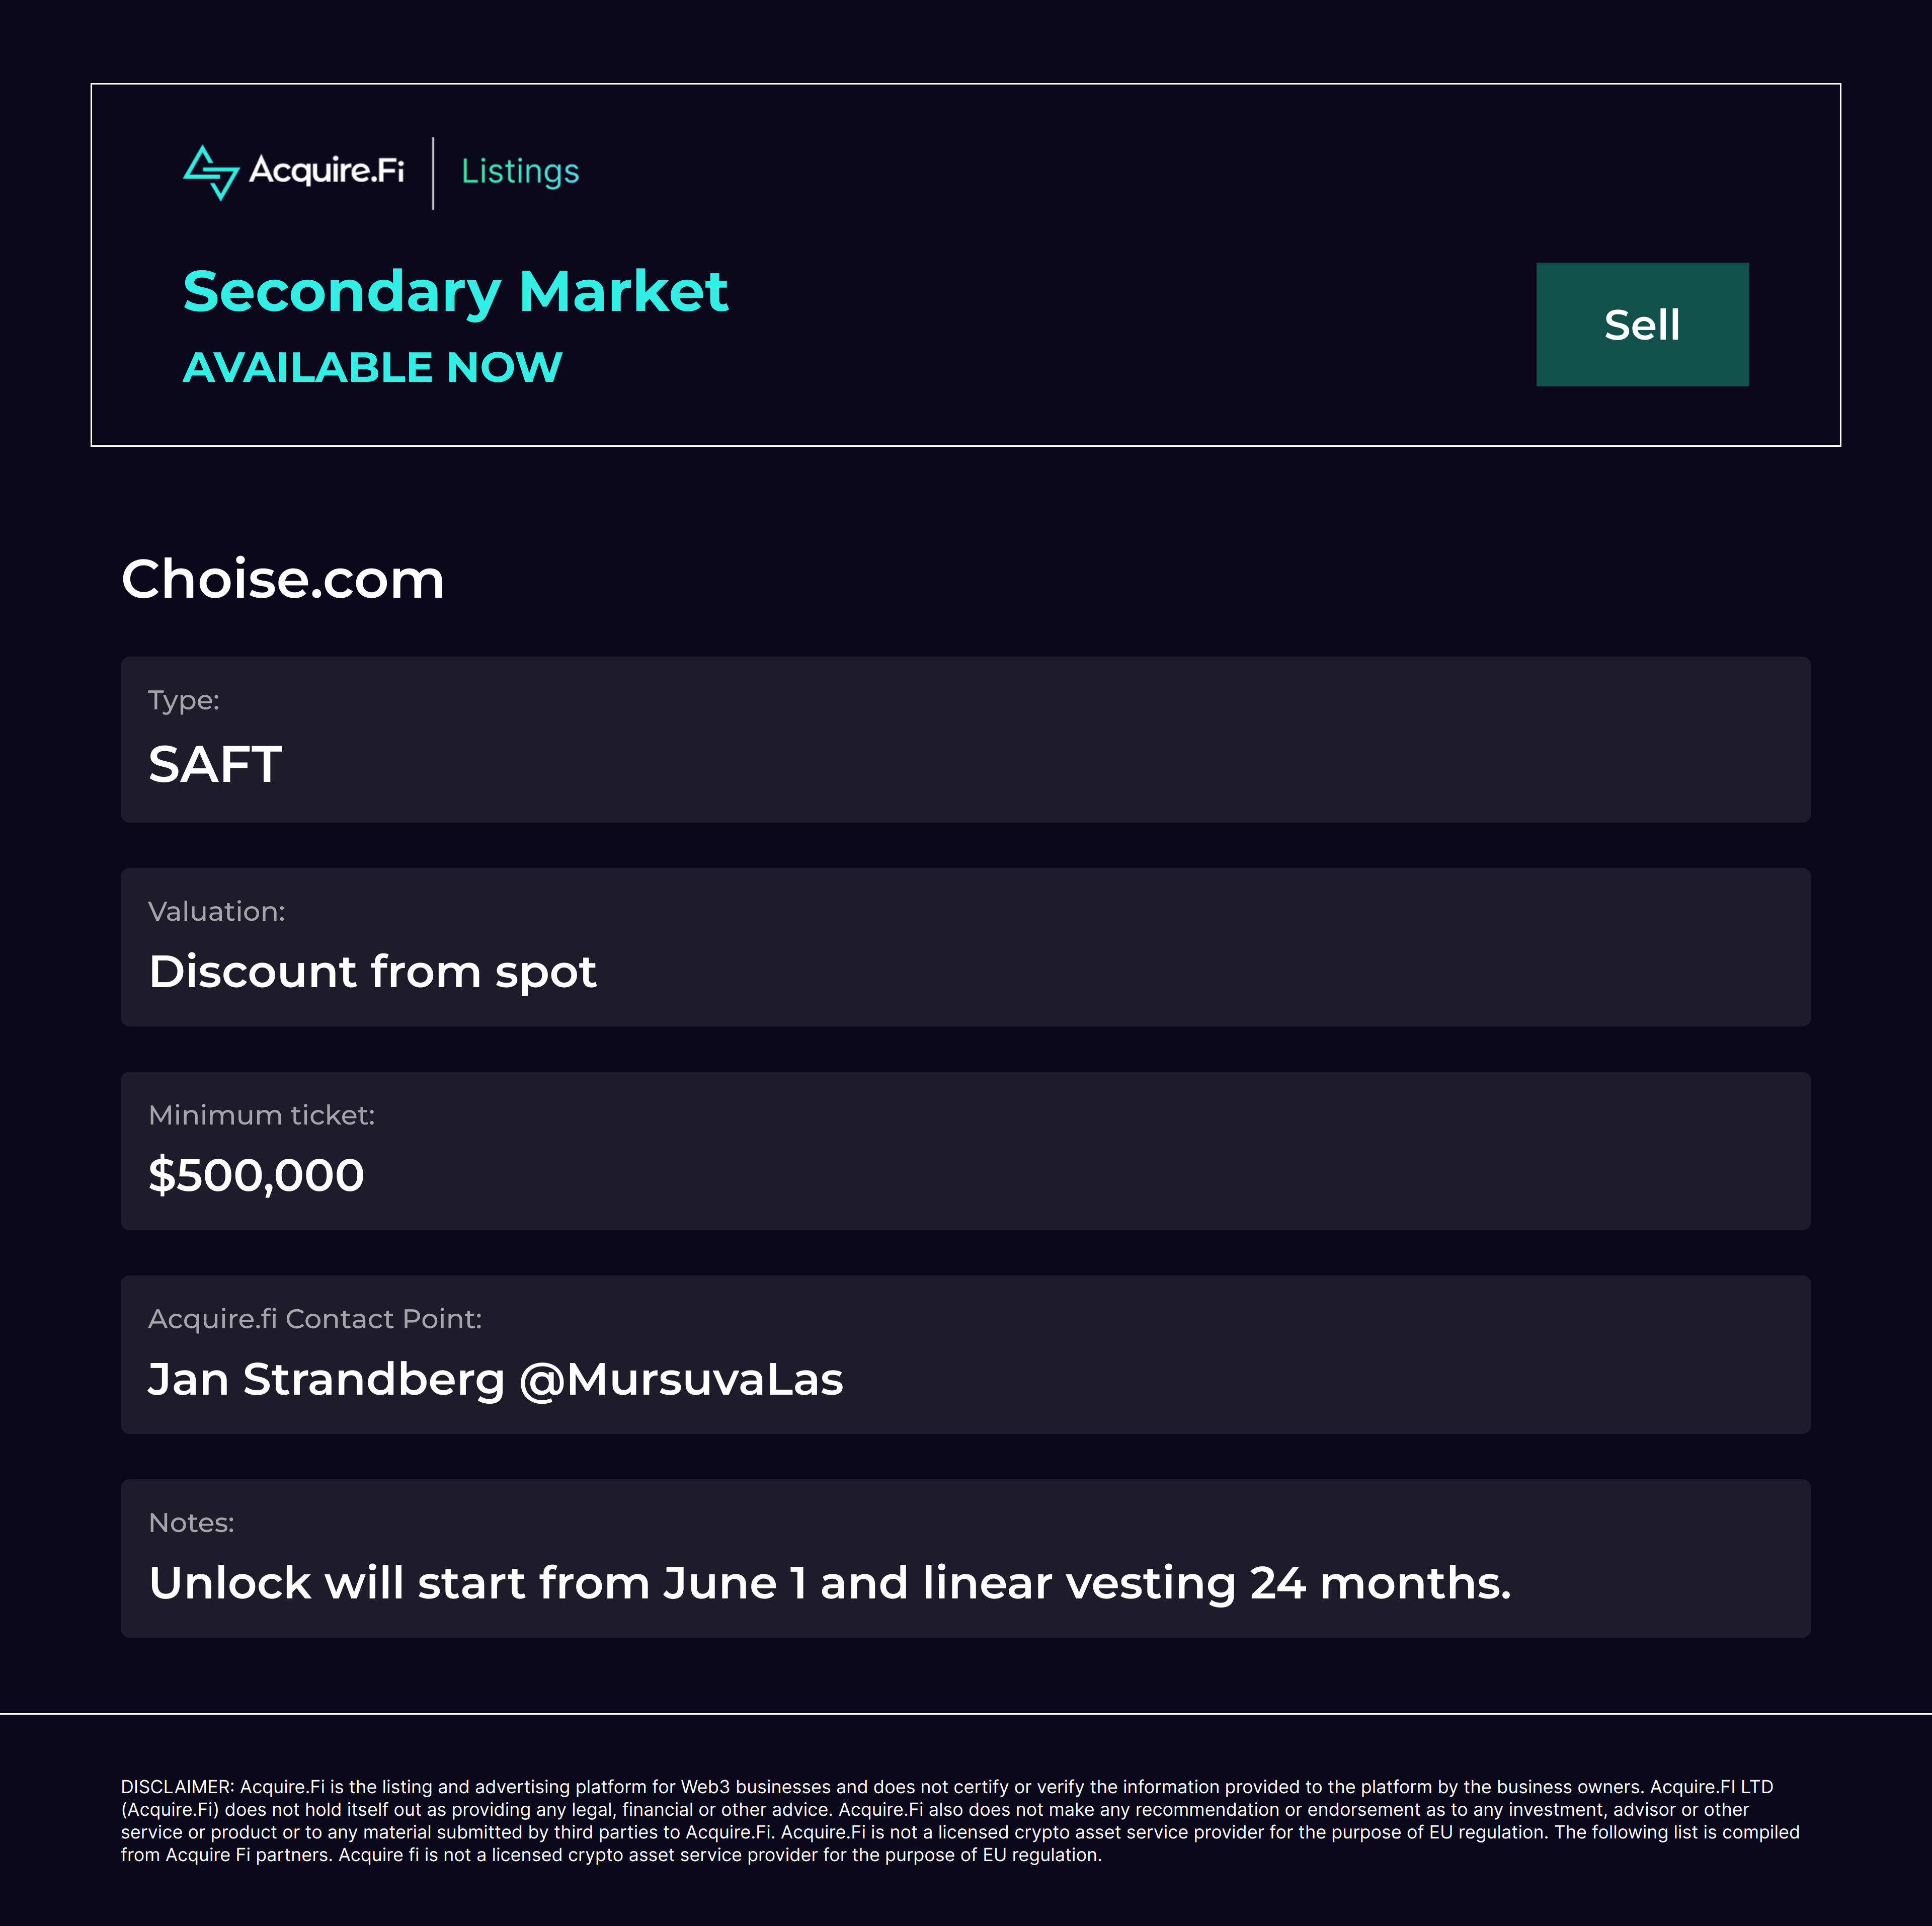
Task: Select the SAFT type value
Action: tap(215, 764)
